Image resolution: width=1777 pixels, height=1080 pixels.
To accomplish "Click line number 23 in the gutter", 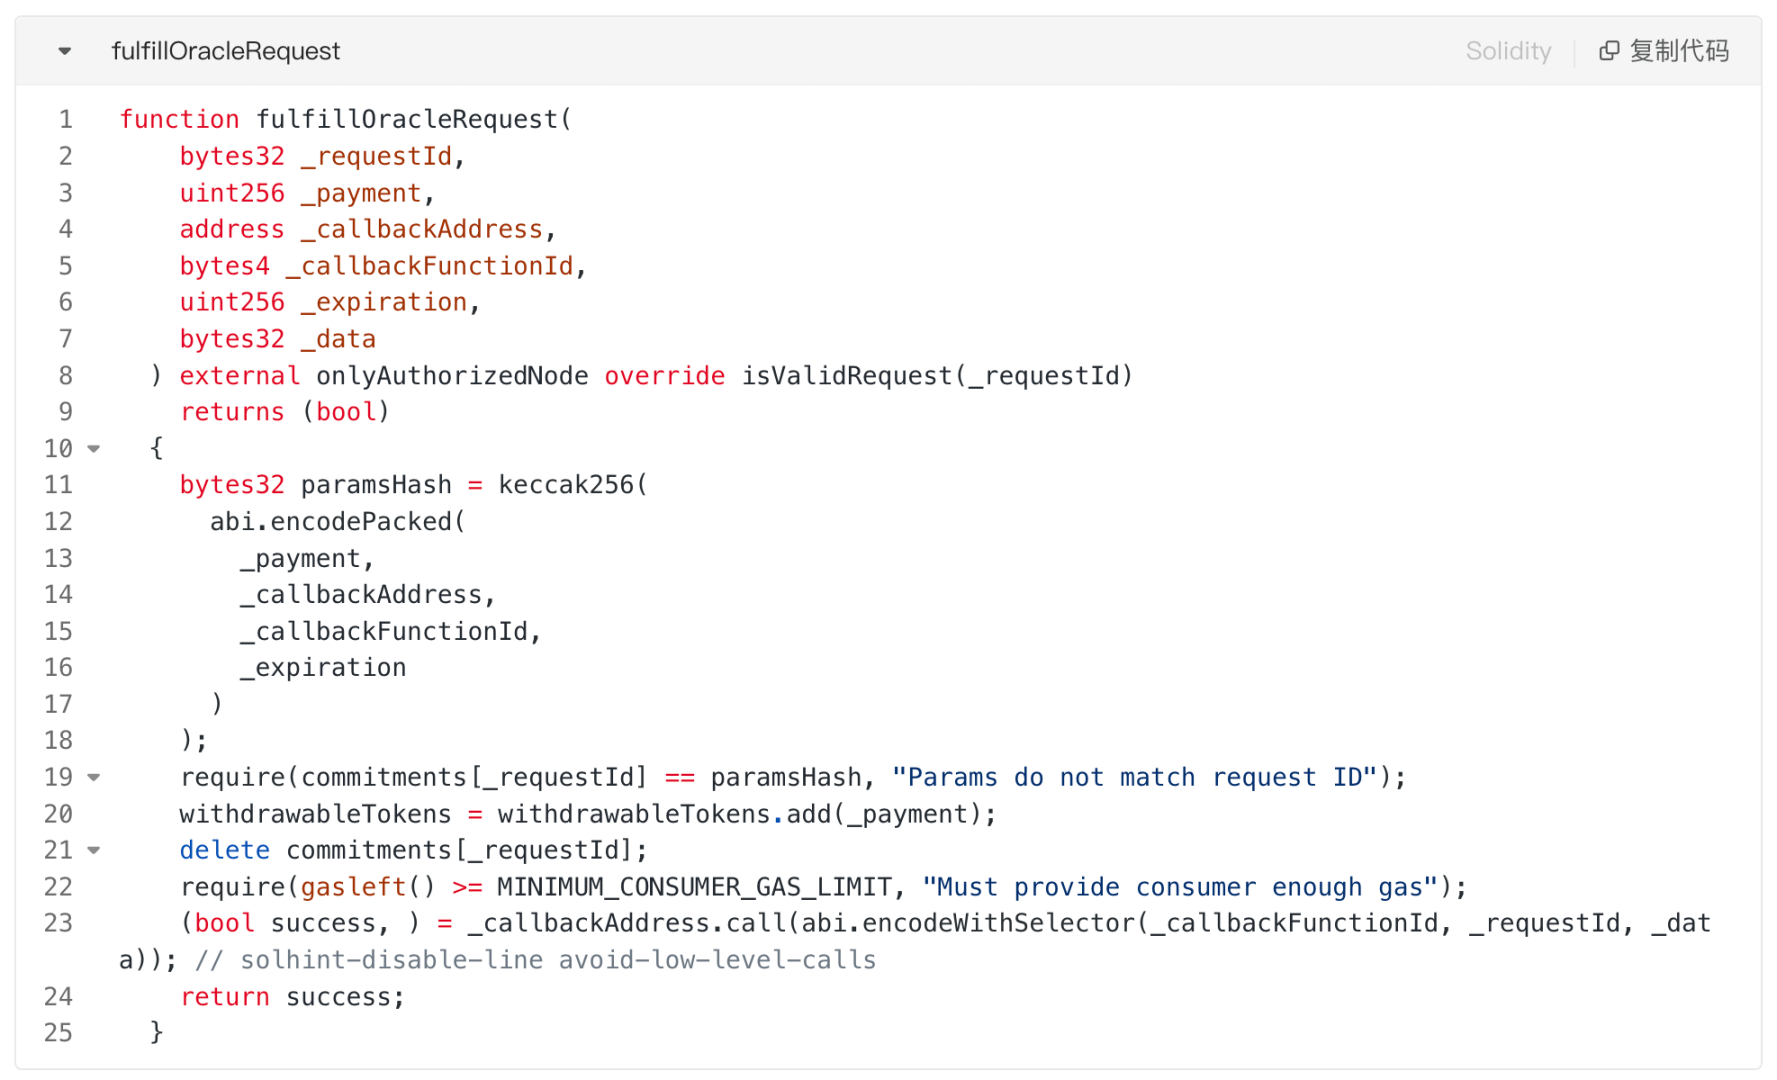I will pyautogui.click(x=58, y=923).
